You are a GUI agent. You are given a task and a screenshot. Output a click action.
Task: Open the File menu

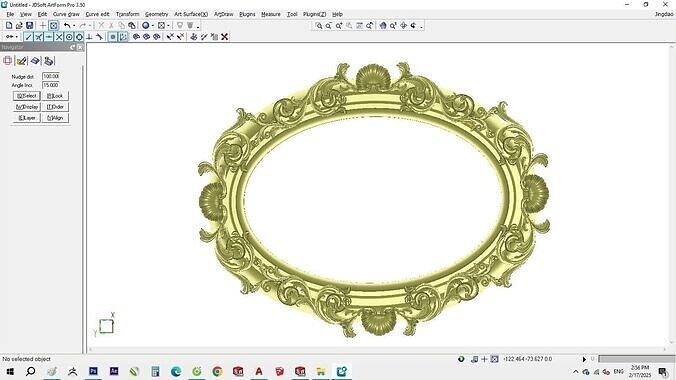tap(10, 14)
